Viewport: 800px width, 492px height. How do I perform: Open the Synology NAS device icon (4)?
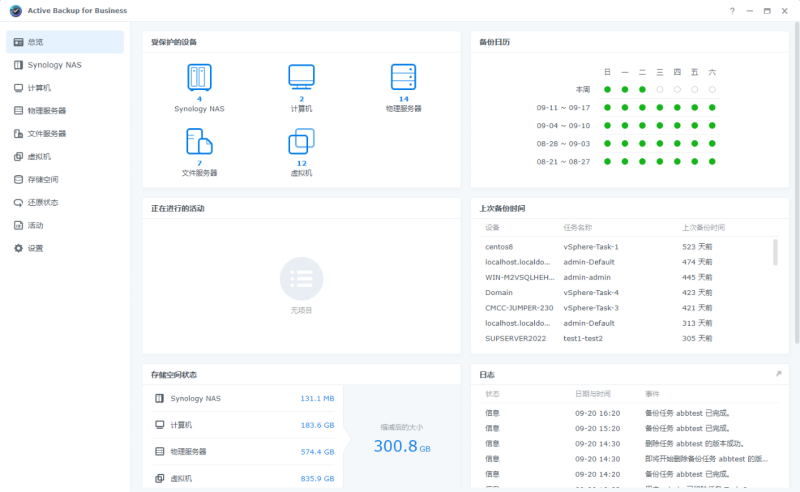tap(199, 77)
